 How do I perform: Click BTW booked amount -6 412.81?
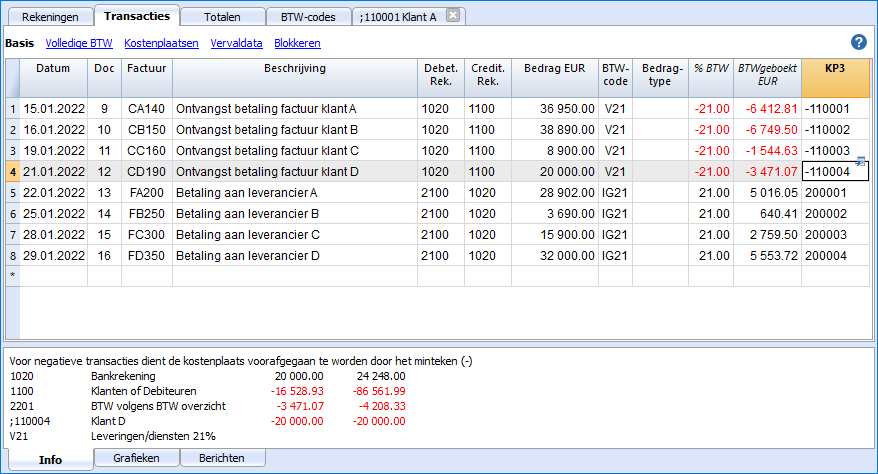[x=767, y=109]
